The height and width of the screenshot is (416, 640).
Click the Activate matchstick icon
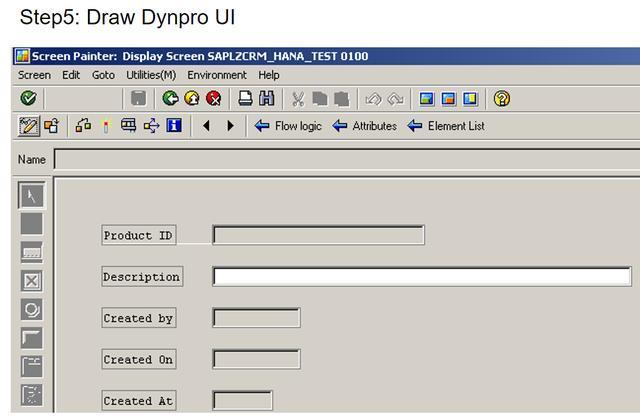point(106,127)
